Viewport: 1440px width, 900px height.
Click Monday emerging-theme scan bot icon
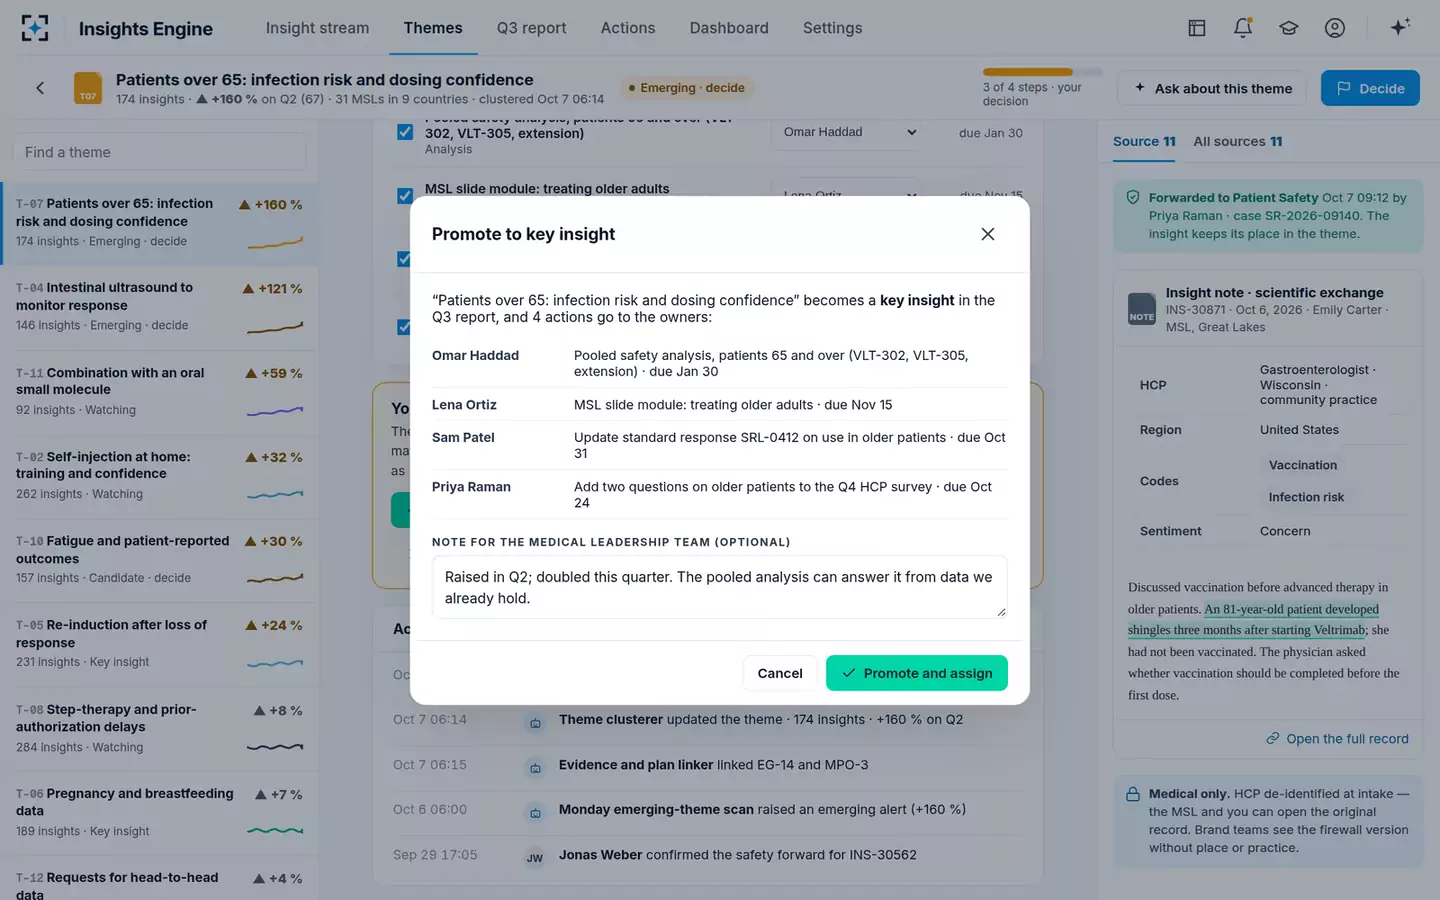click(535, 812)
